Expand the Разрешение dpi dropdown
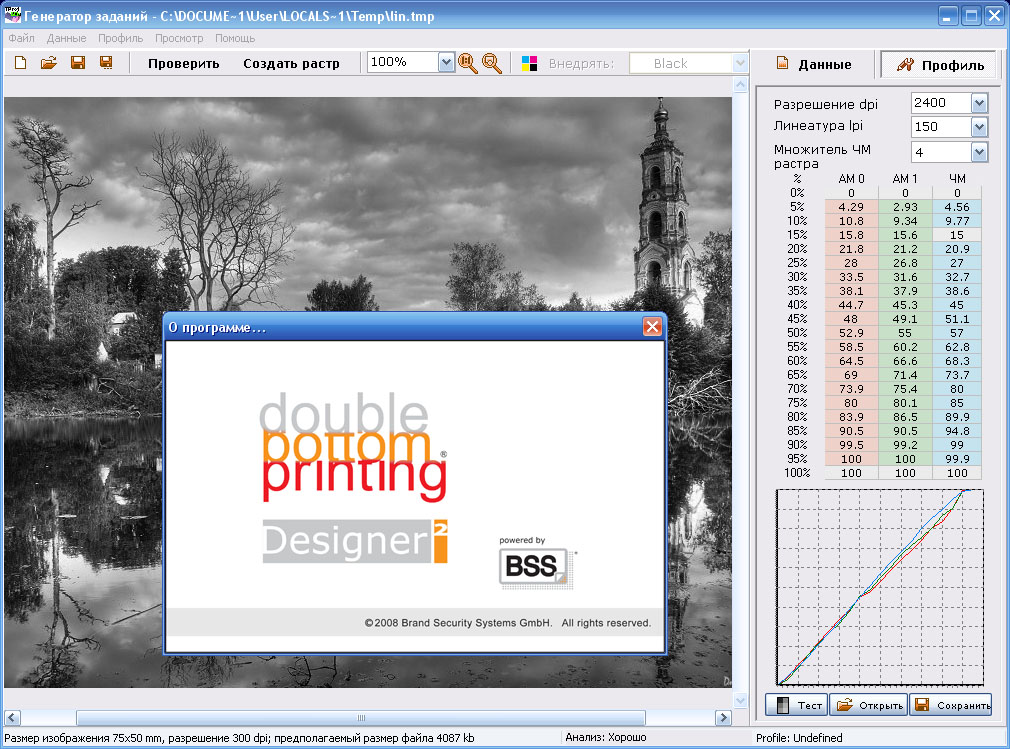 tap(978, 103)
